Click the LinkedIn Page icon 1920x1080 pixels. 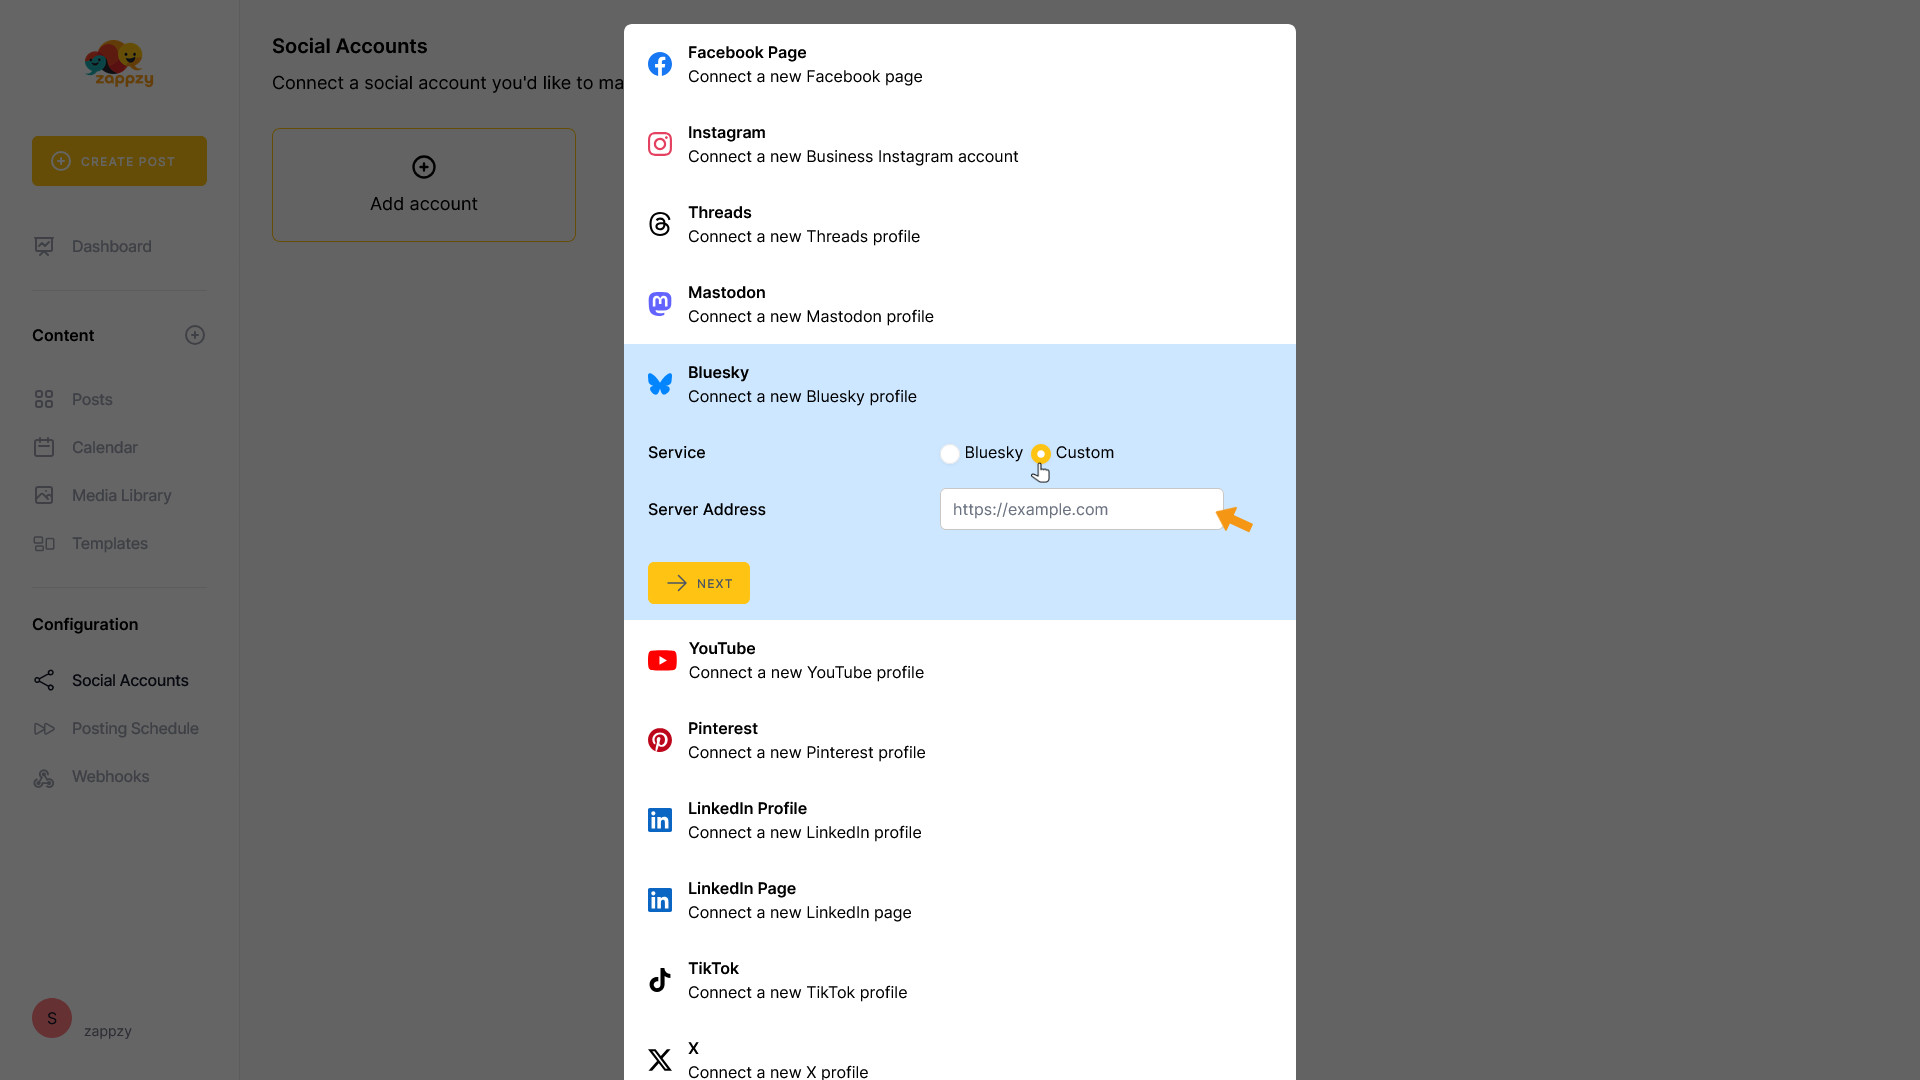tap(660, 900)
